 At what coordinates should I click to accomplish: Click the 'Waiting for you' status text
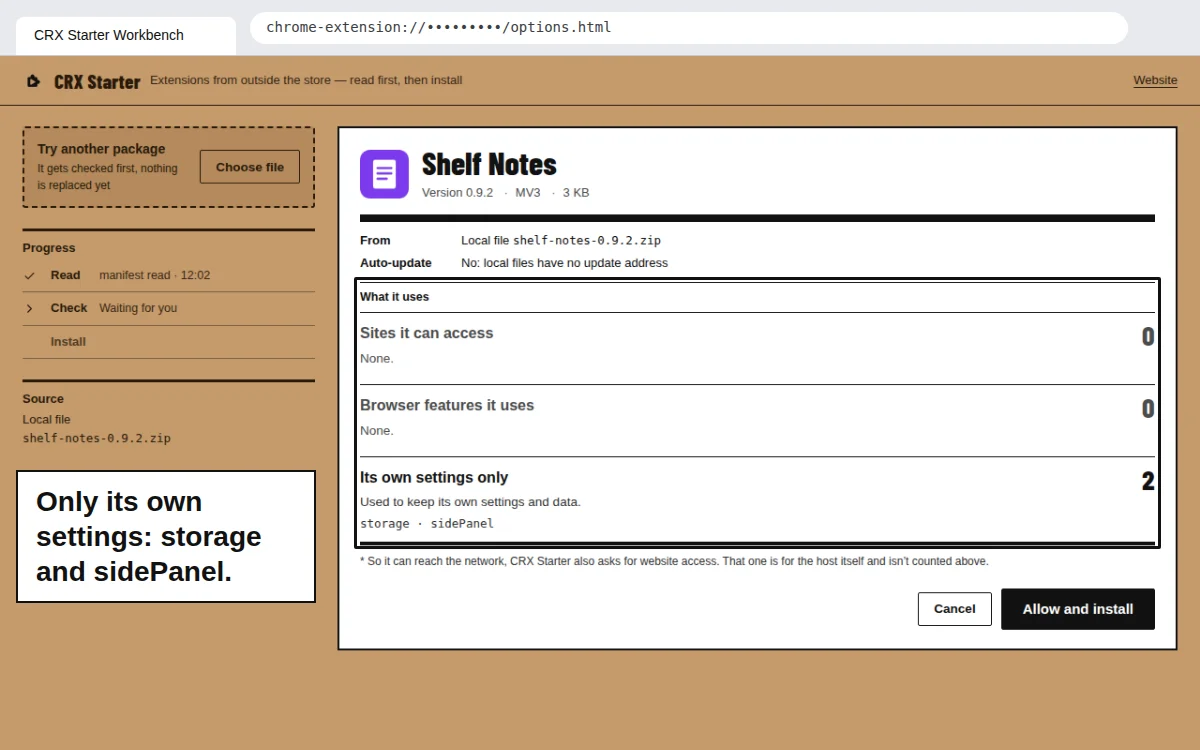pos(138,308)
